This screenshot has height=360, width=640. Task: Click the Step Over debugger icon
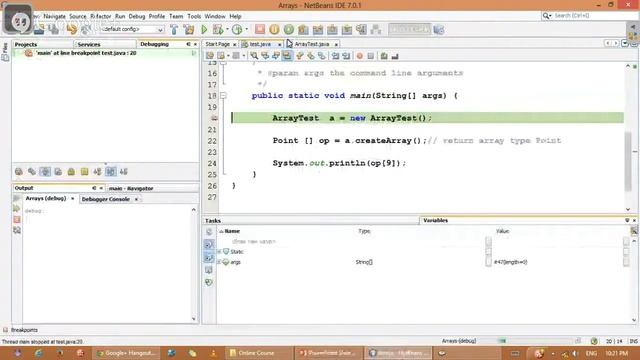(303, 29)
